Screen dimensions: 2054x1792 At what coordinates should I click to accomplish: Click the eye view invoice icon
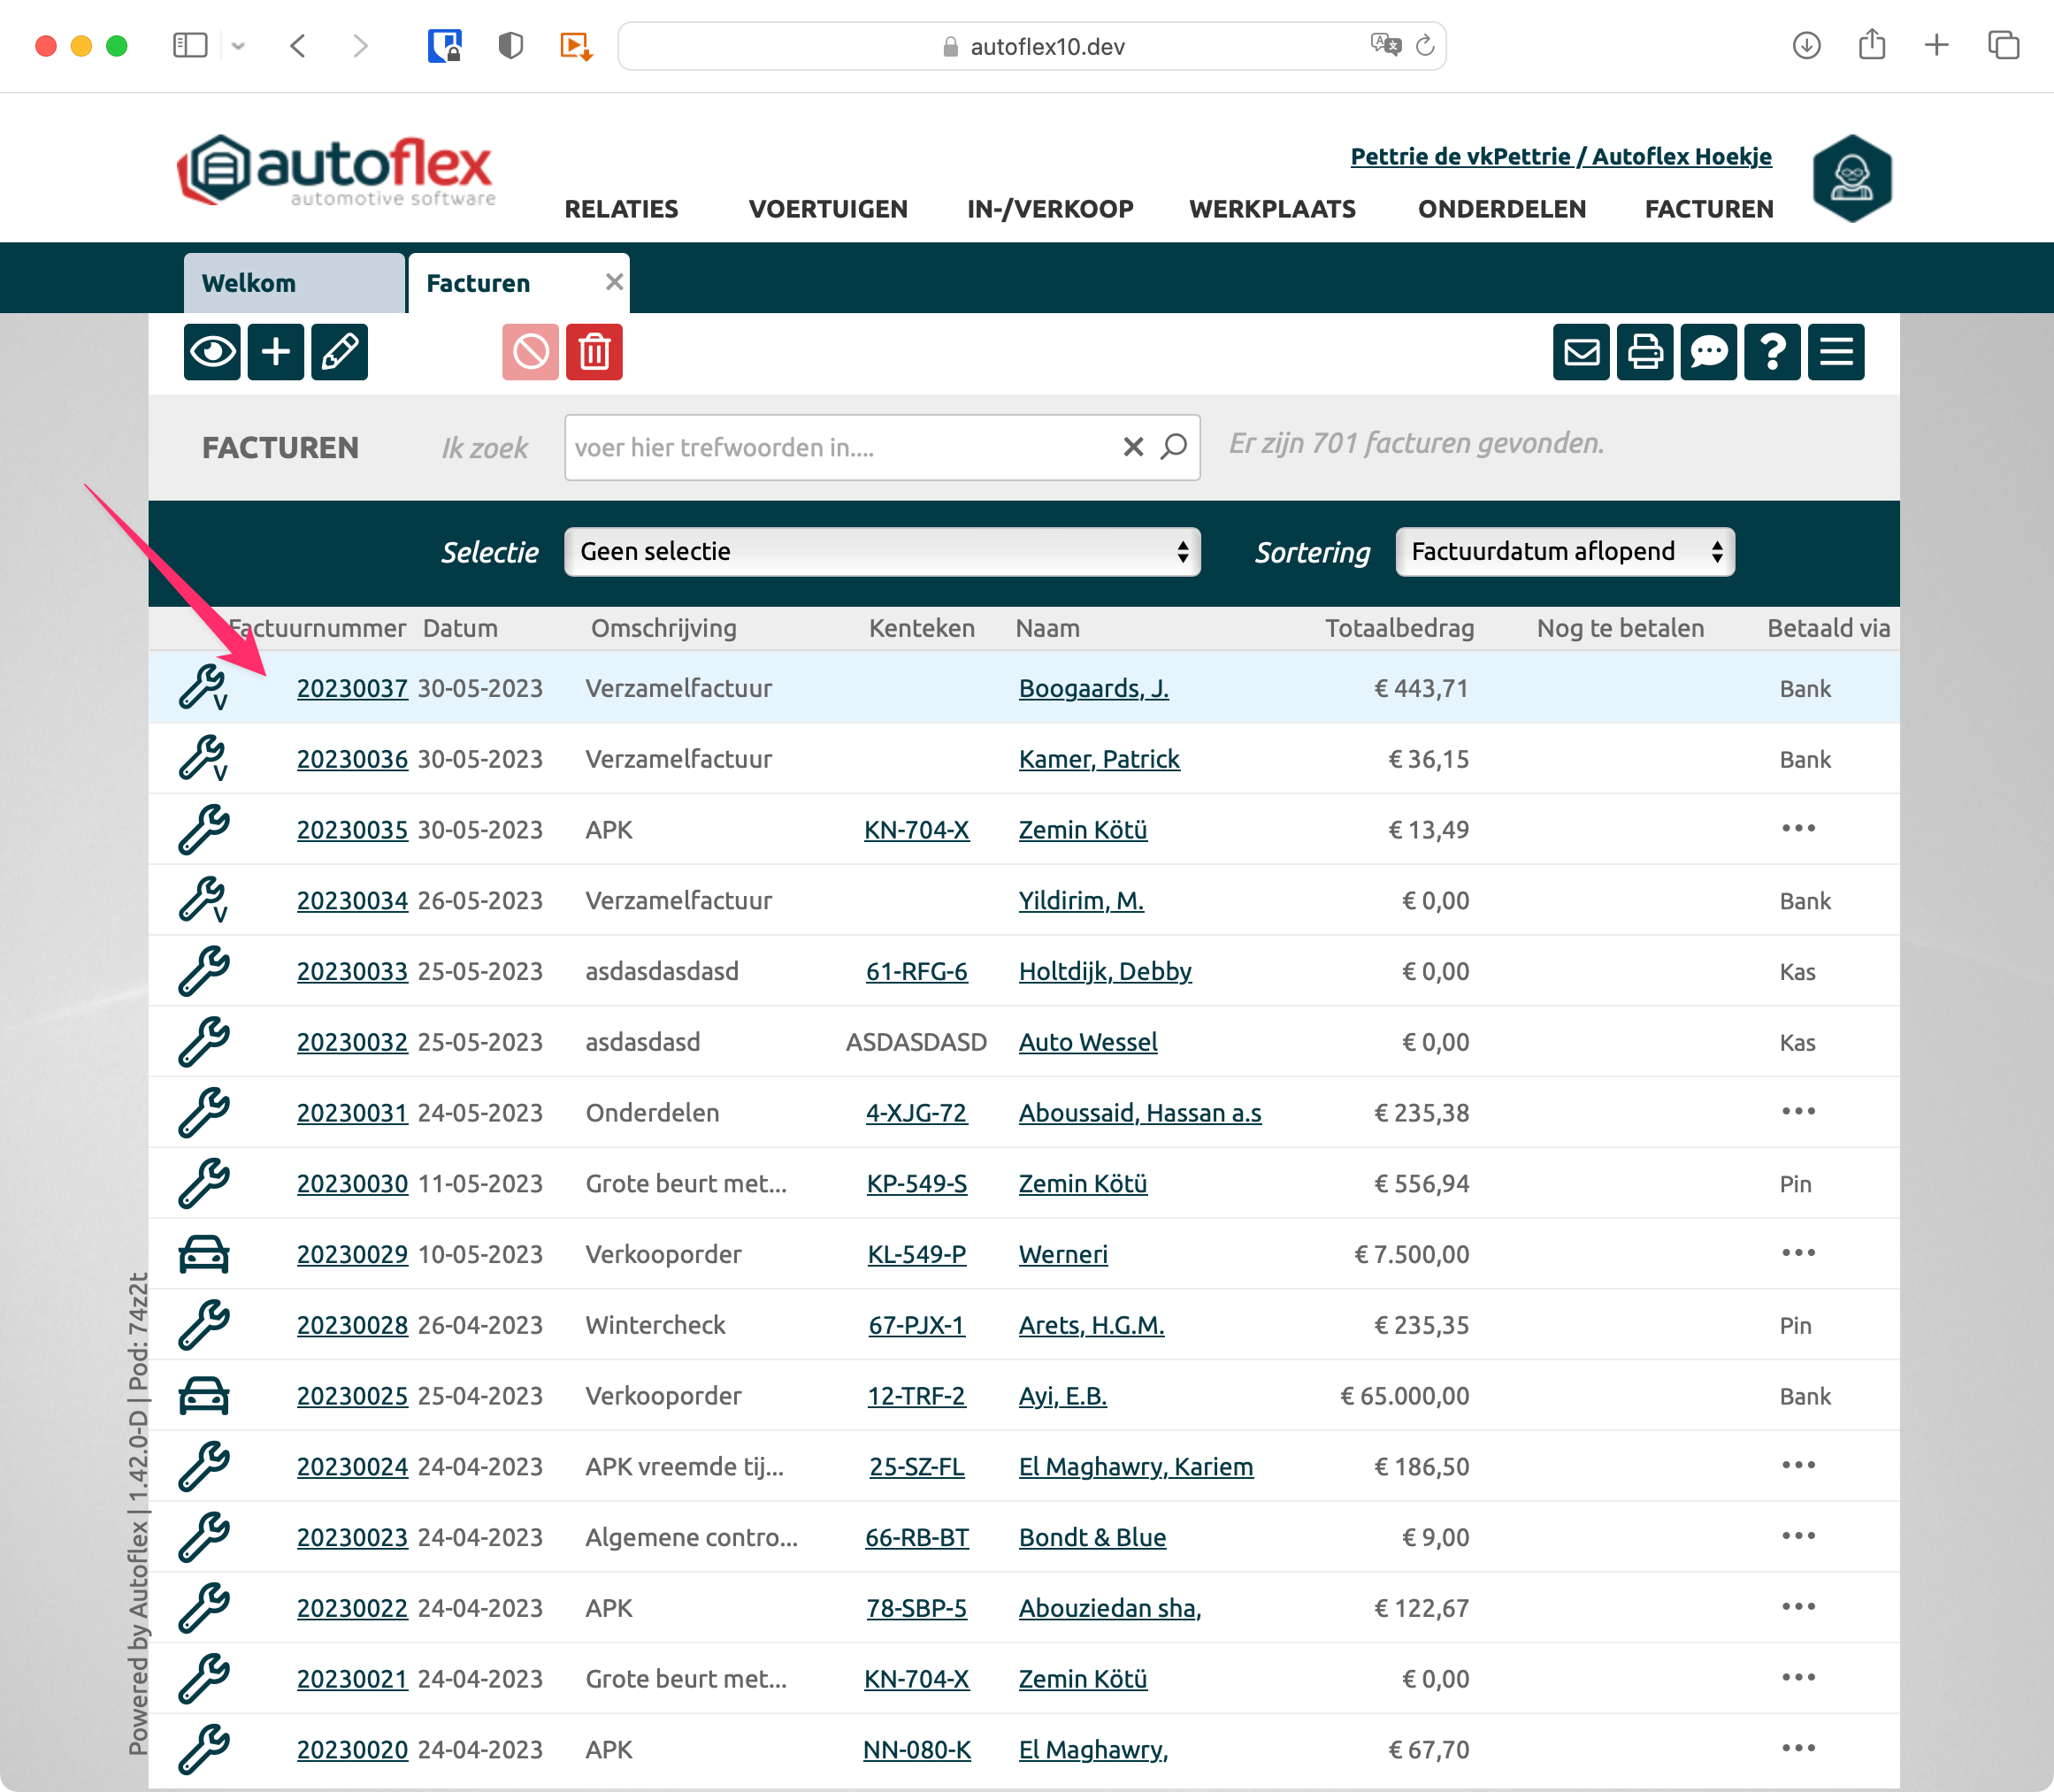point(212,352)
